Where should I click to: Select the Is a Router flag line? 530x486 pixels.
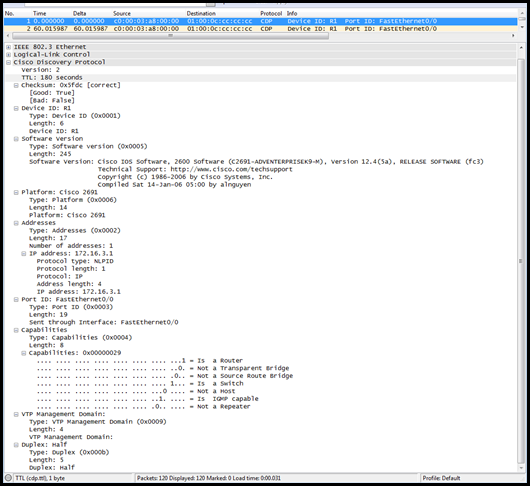(x=140, y=361)
